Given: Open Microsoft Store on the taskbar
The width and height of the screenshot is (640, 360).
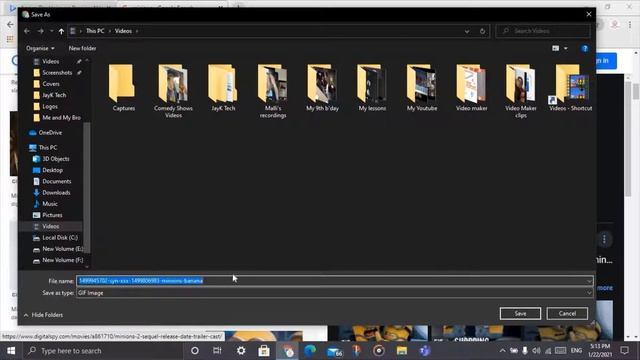Looking at the screenshot, I should click(264, 351).
